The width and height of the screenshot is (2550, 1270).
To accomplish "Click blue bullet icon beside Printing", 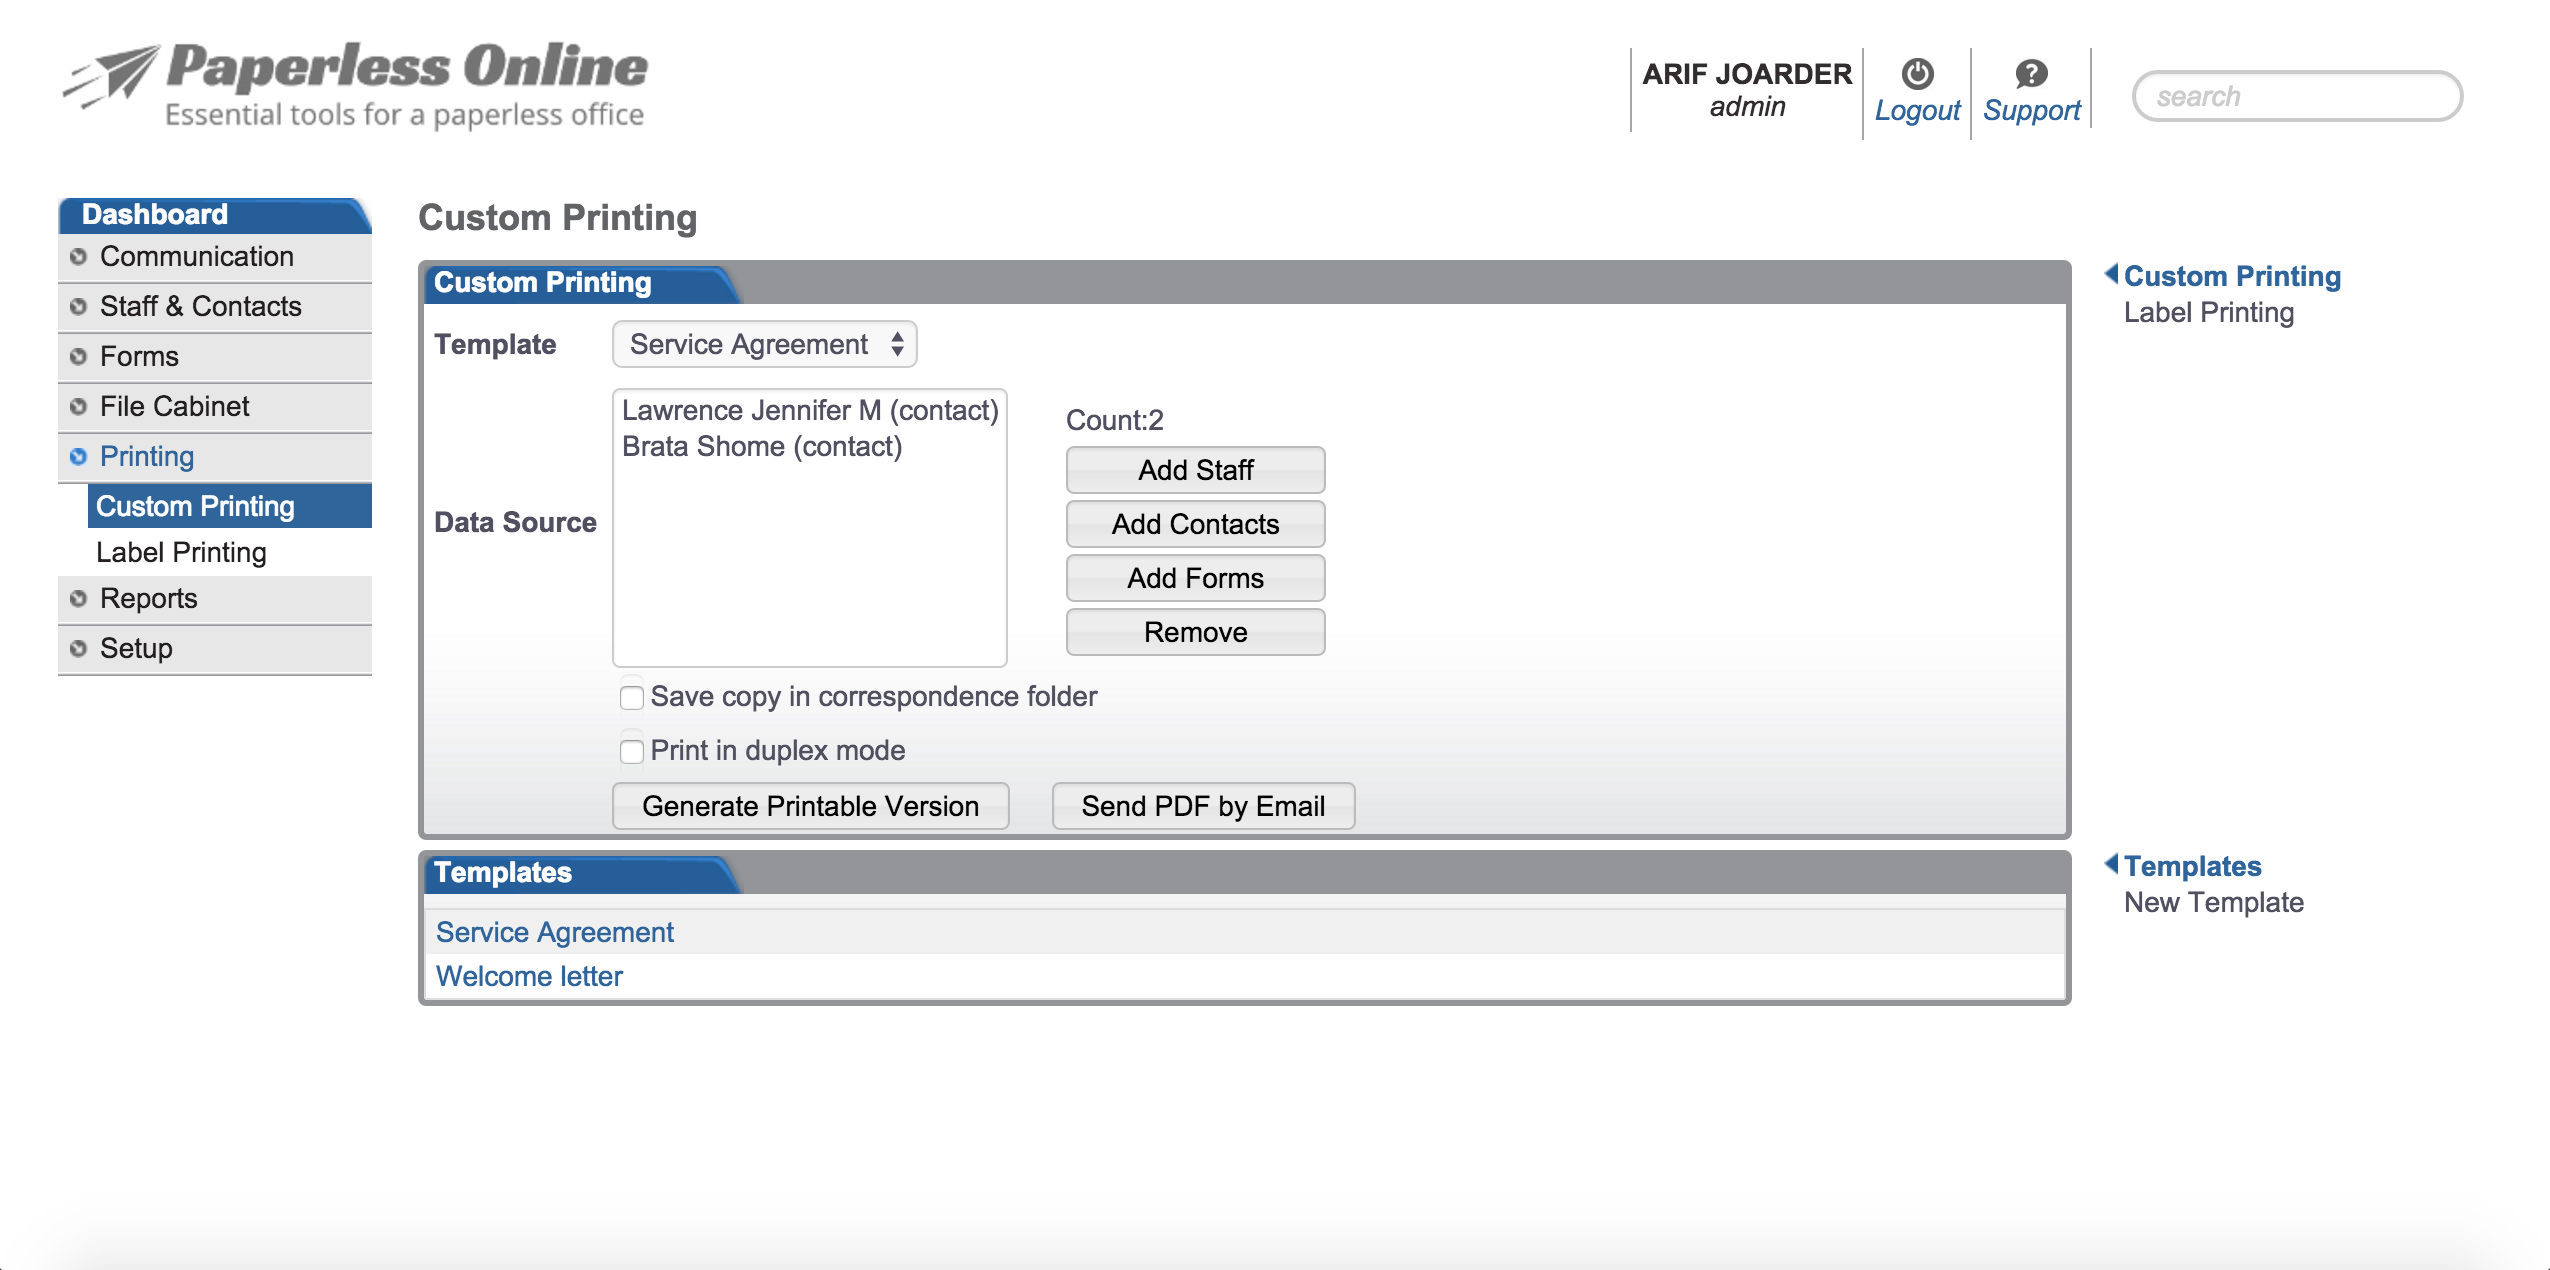I will point(78,457).
